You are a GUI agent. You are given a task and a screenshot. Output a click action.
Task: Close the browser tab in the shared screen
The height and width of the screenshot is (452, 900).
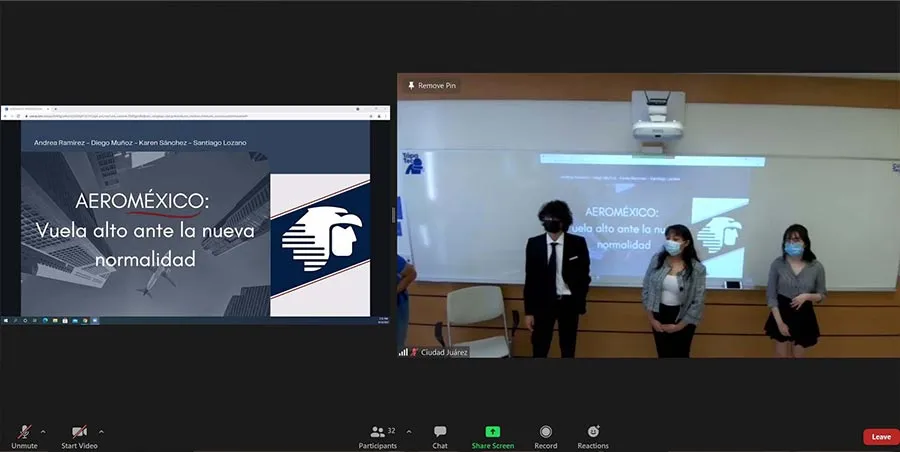tap(48, 109)
